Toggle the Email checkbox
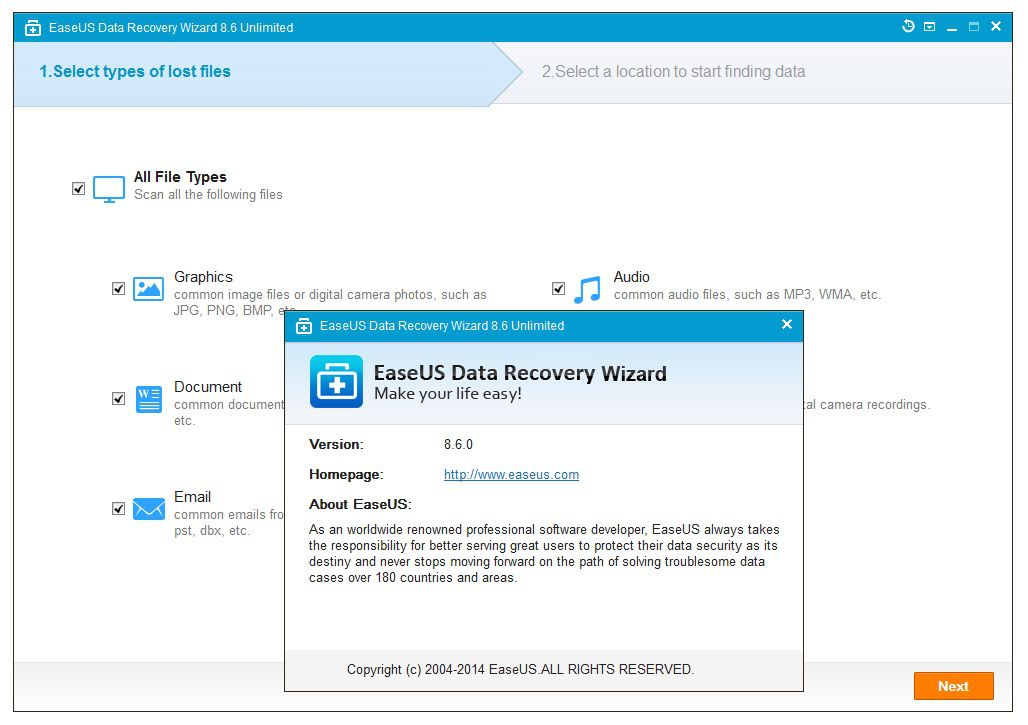Image resolution: width=1028 pixels, height=725 pixels. pos(119,509)
